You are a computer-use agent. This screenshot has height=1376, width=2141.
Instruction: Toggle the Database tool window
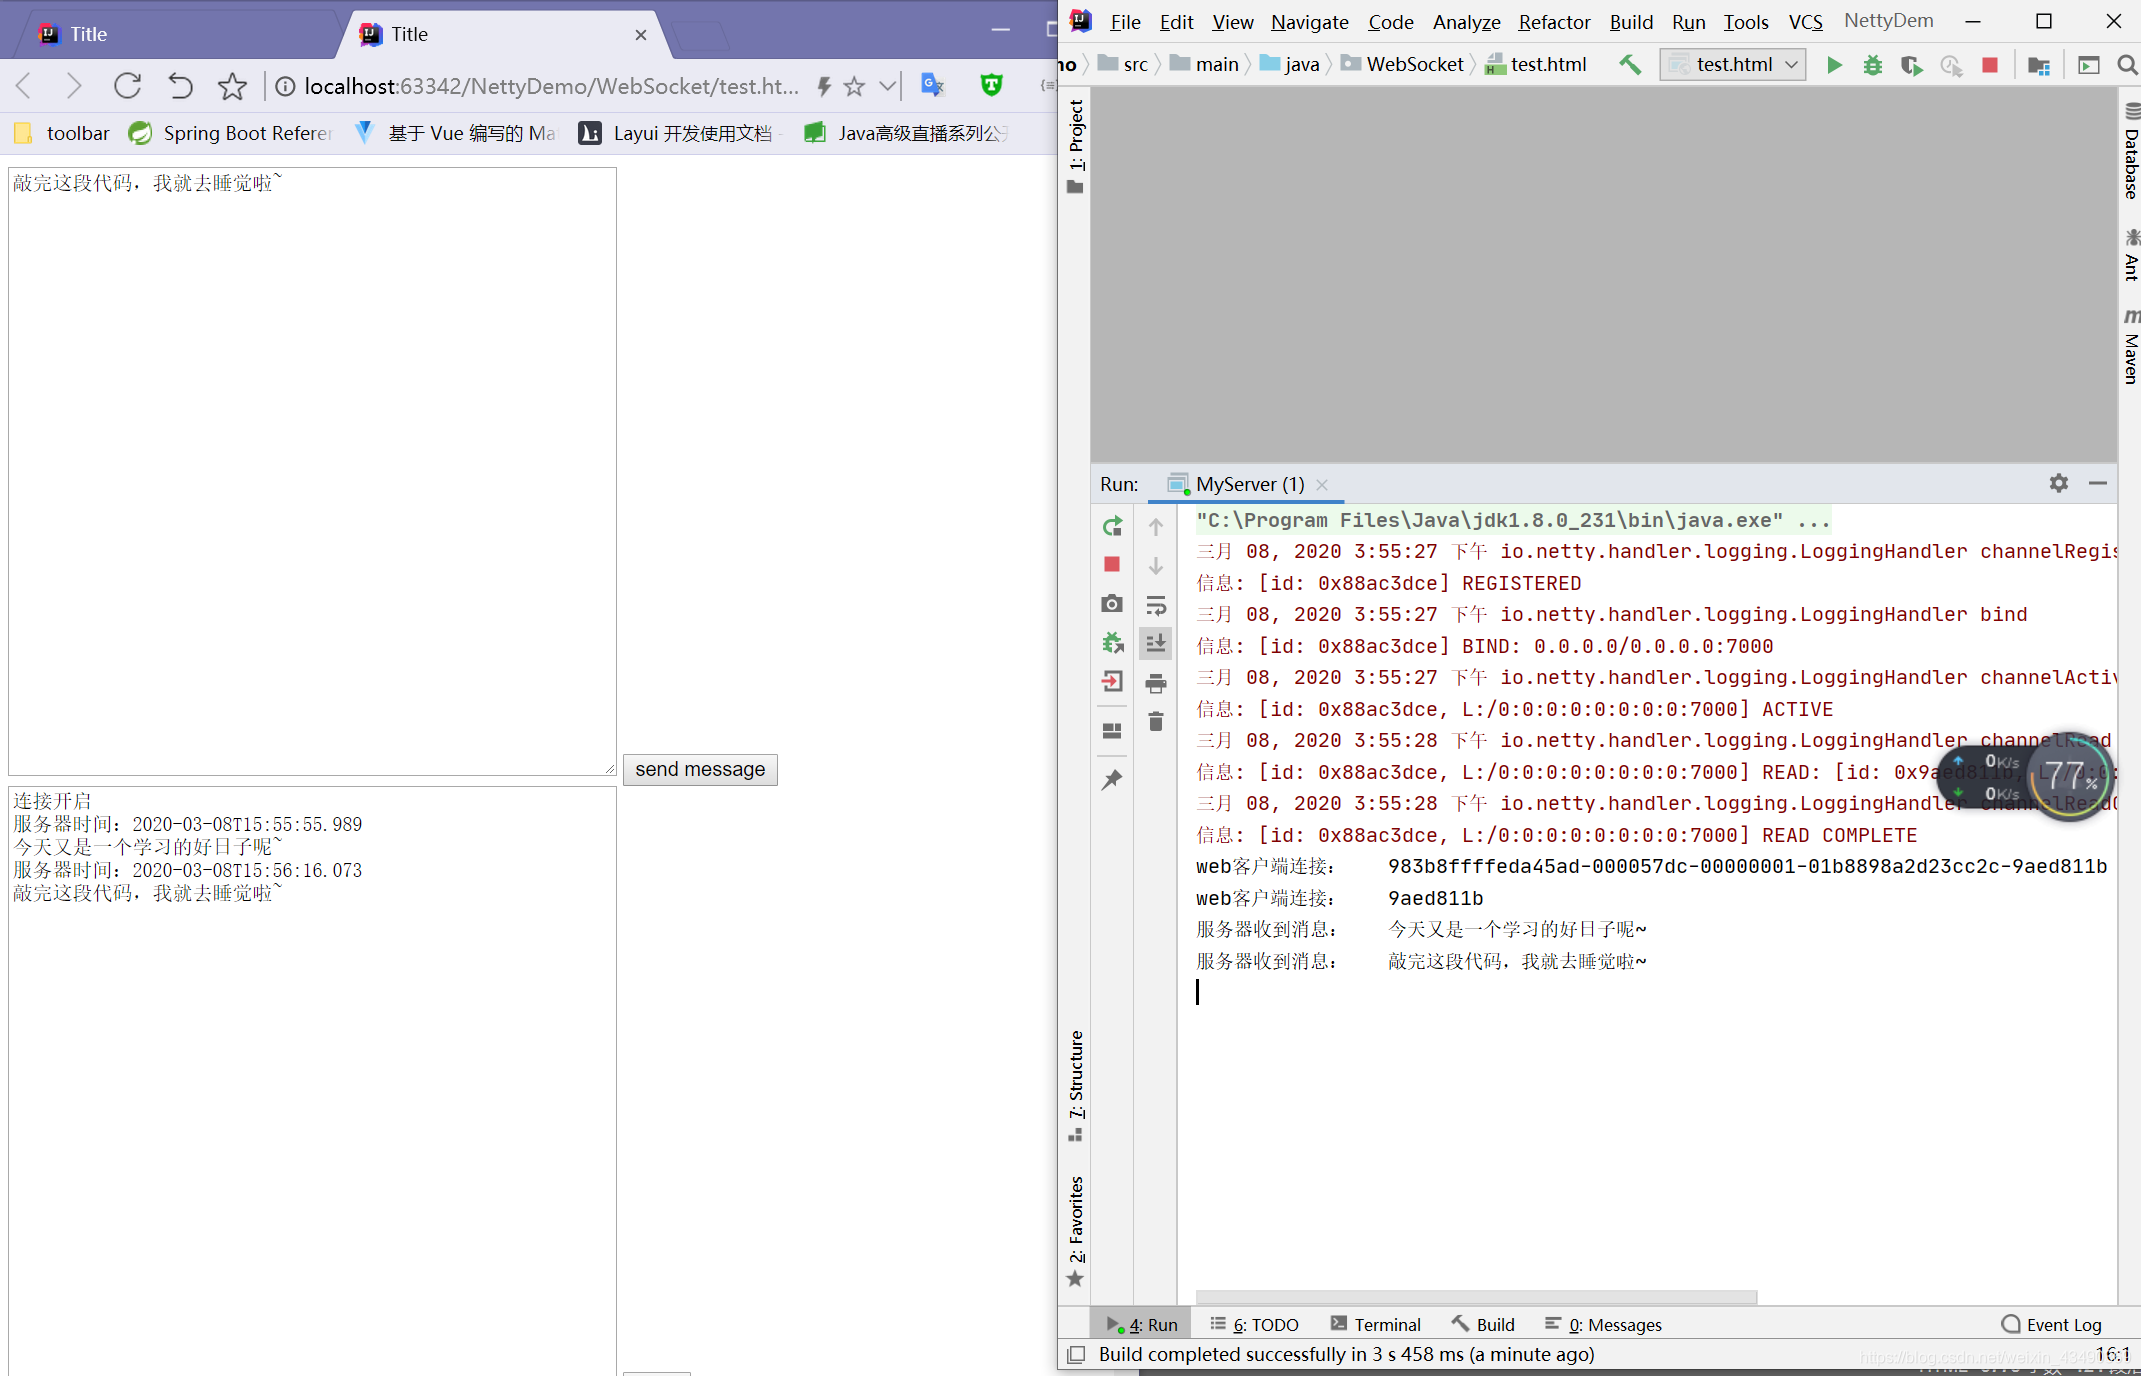(x=2130, y=151)
